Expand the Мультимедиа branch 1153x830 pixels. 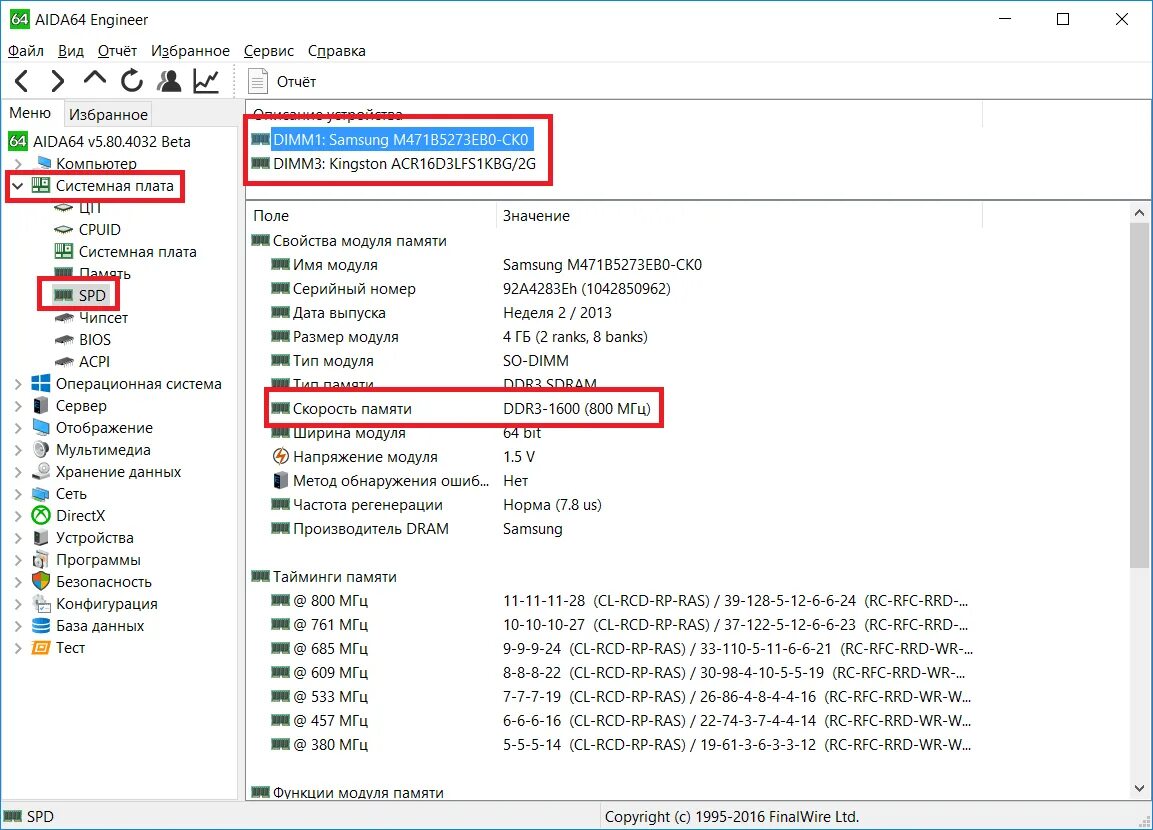pos(18,450)
